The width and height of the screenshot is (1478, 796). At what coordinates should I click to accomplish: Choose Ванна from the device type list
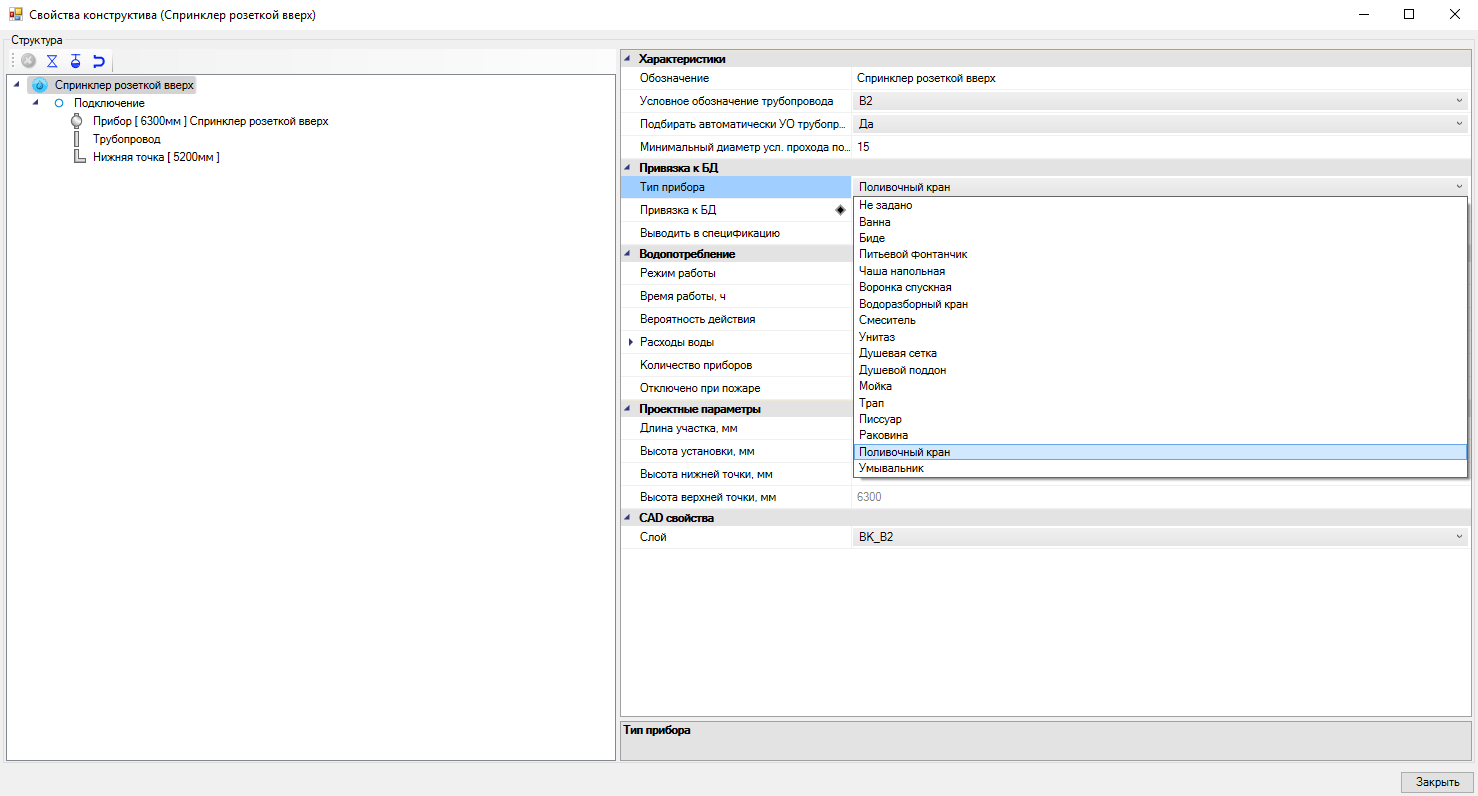coord(1160,222)
